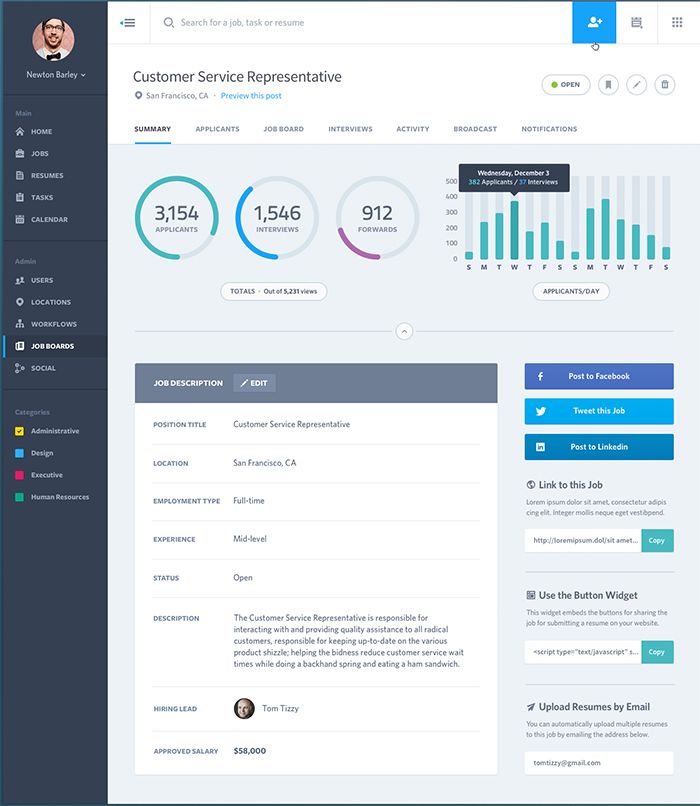
Task: Open Job Boards in the sidebar
Action: (52, 346)
